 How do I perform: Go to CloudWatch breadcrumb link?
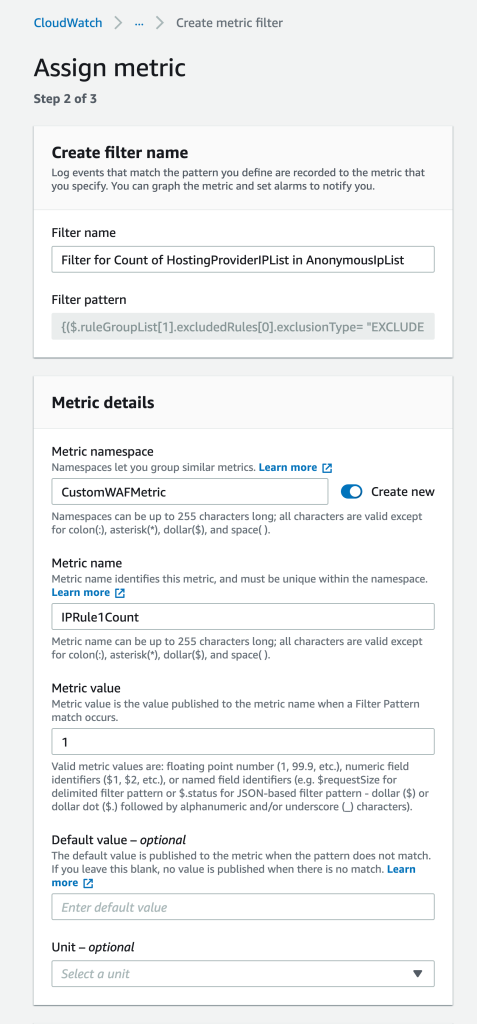pos(68,23)
